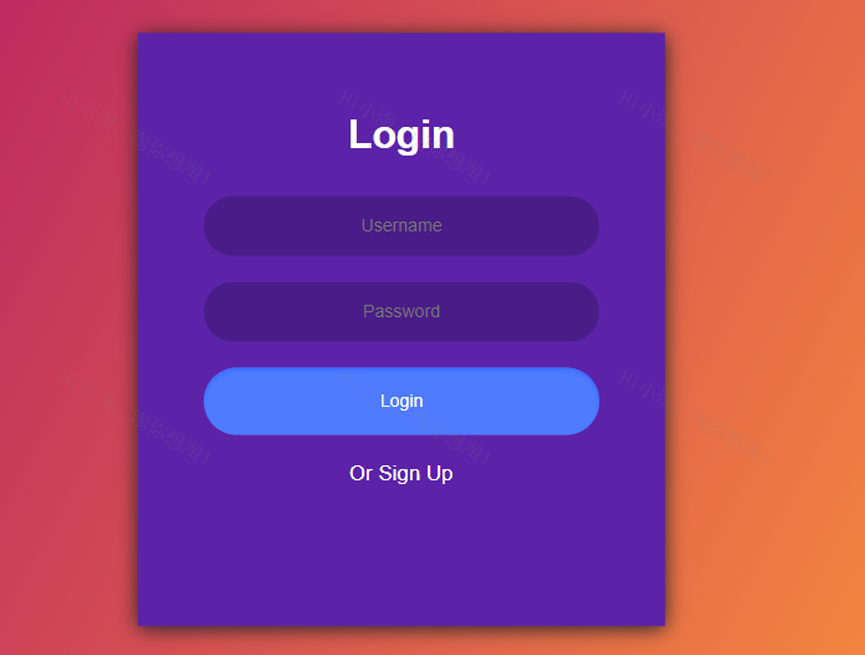
Task: Select the Password placeholder text
Action: click(x=401, y=312)
